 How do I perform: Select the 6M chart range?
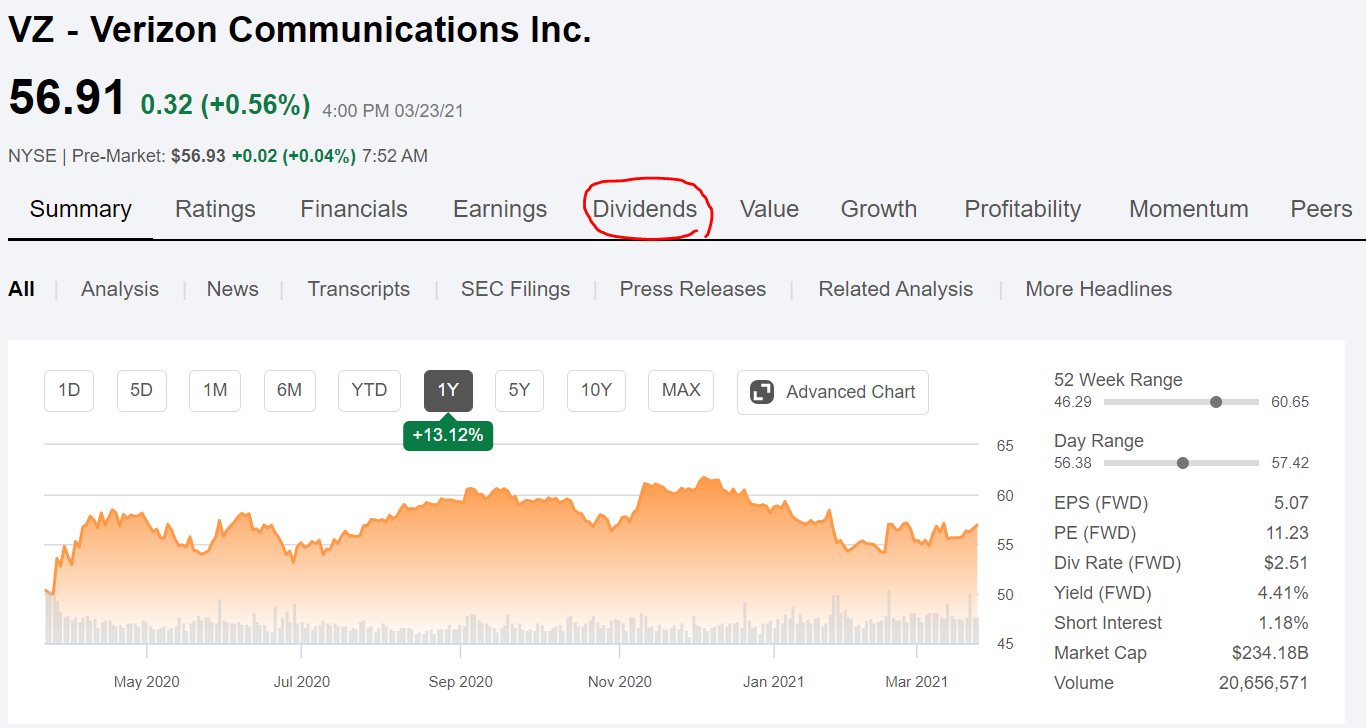click(289, 390)
